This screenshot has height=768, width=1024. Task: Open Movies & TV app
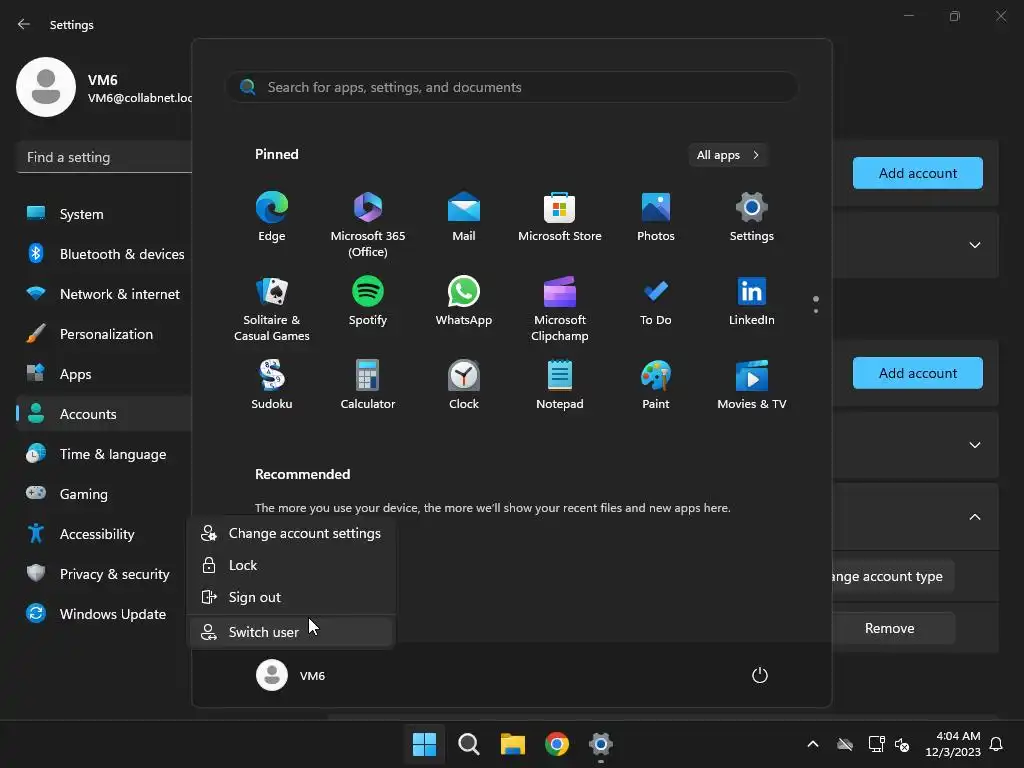click(x=752, y=385)
